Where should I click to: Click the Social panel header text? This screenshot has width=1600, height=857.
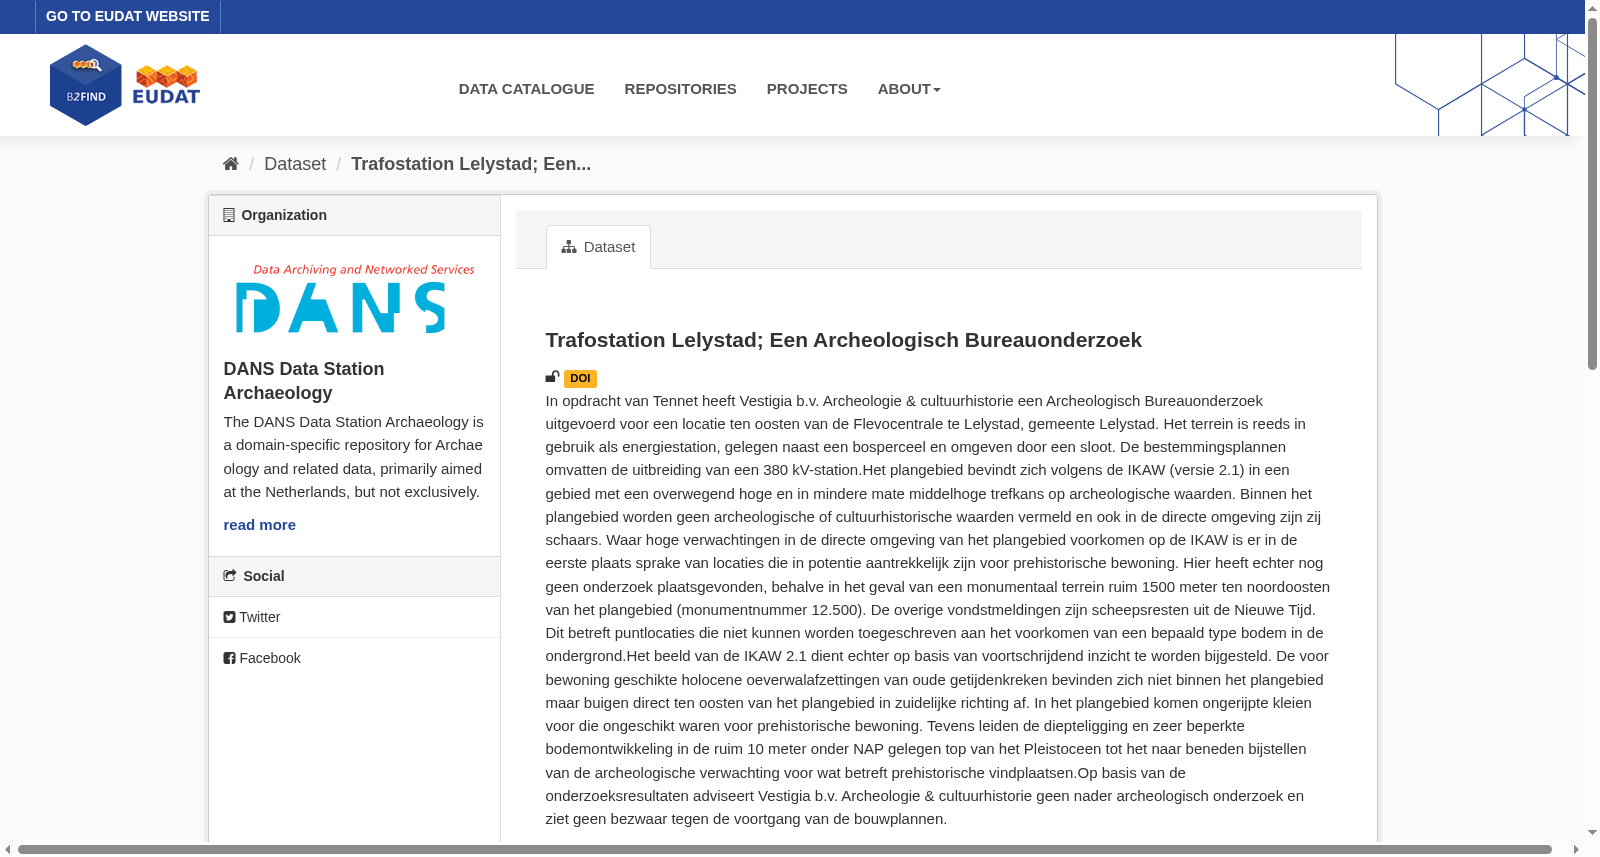[x=264, y=576]
